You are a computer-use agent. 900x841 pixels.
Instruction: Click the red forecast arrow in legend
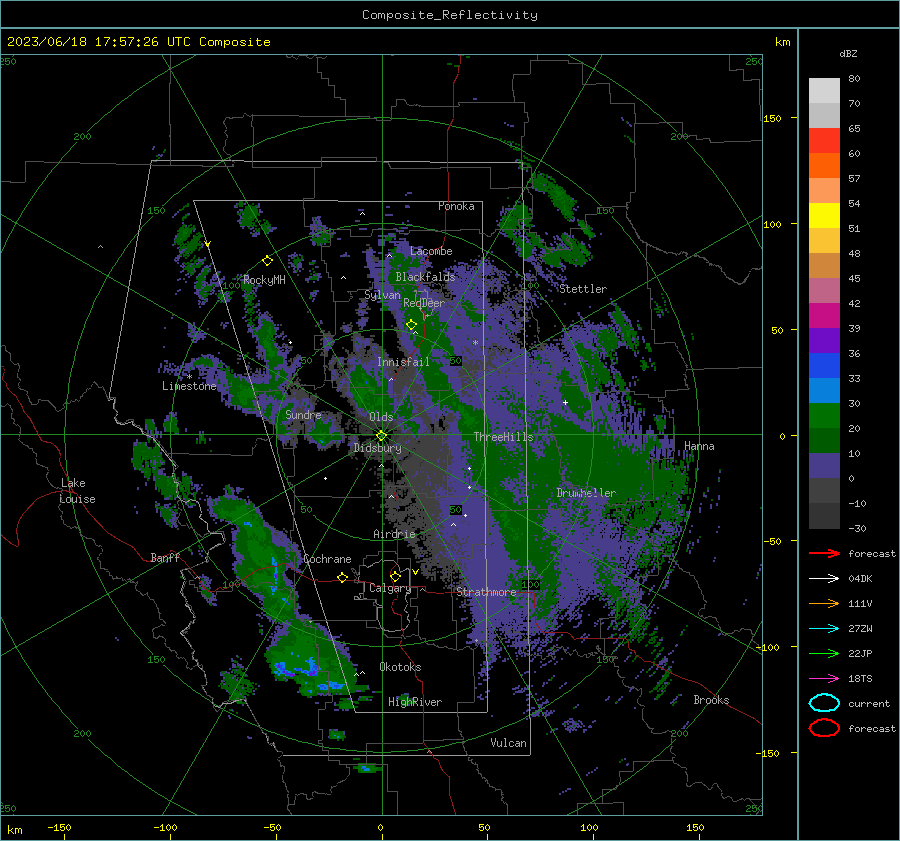824,553
